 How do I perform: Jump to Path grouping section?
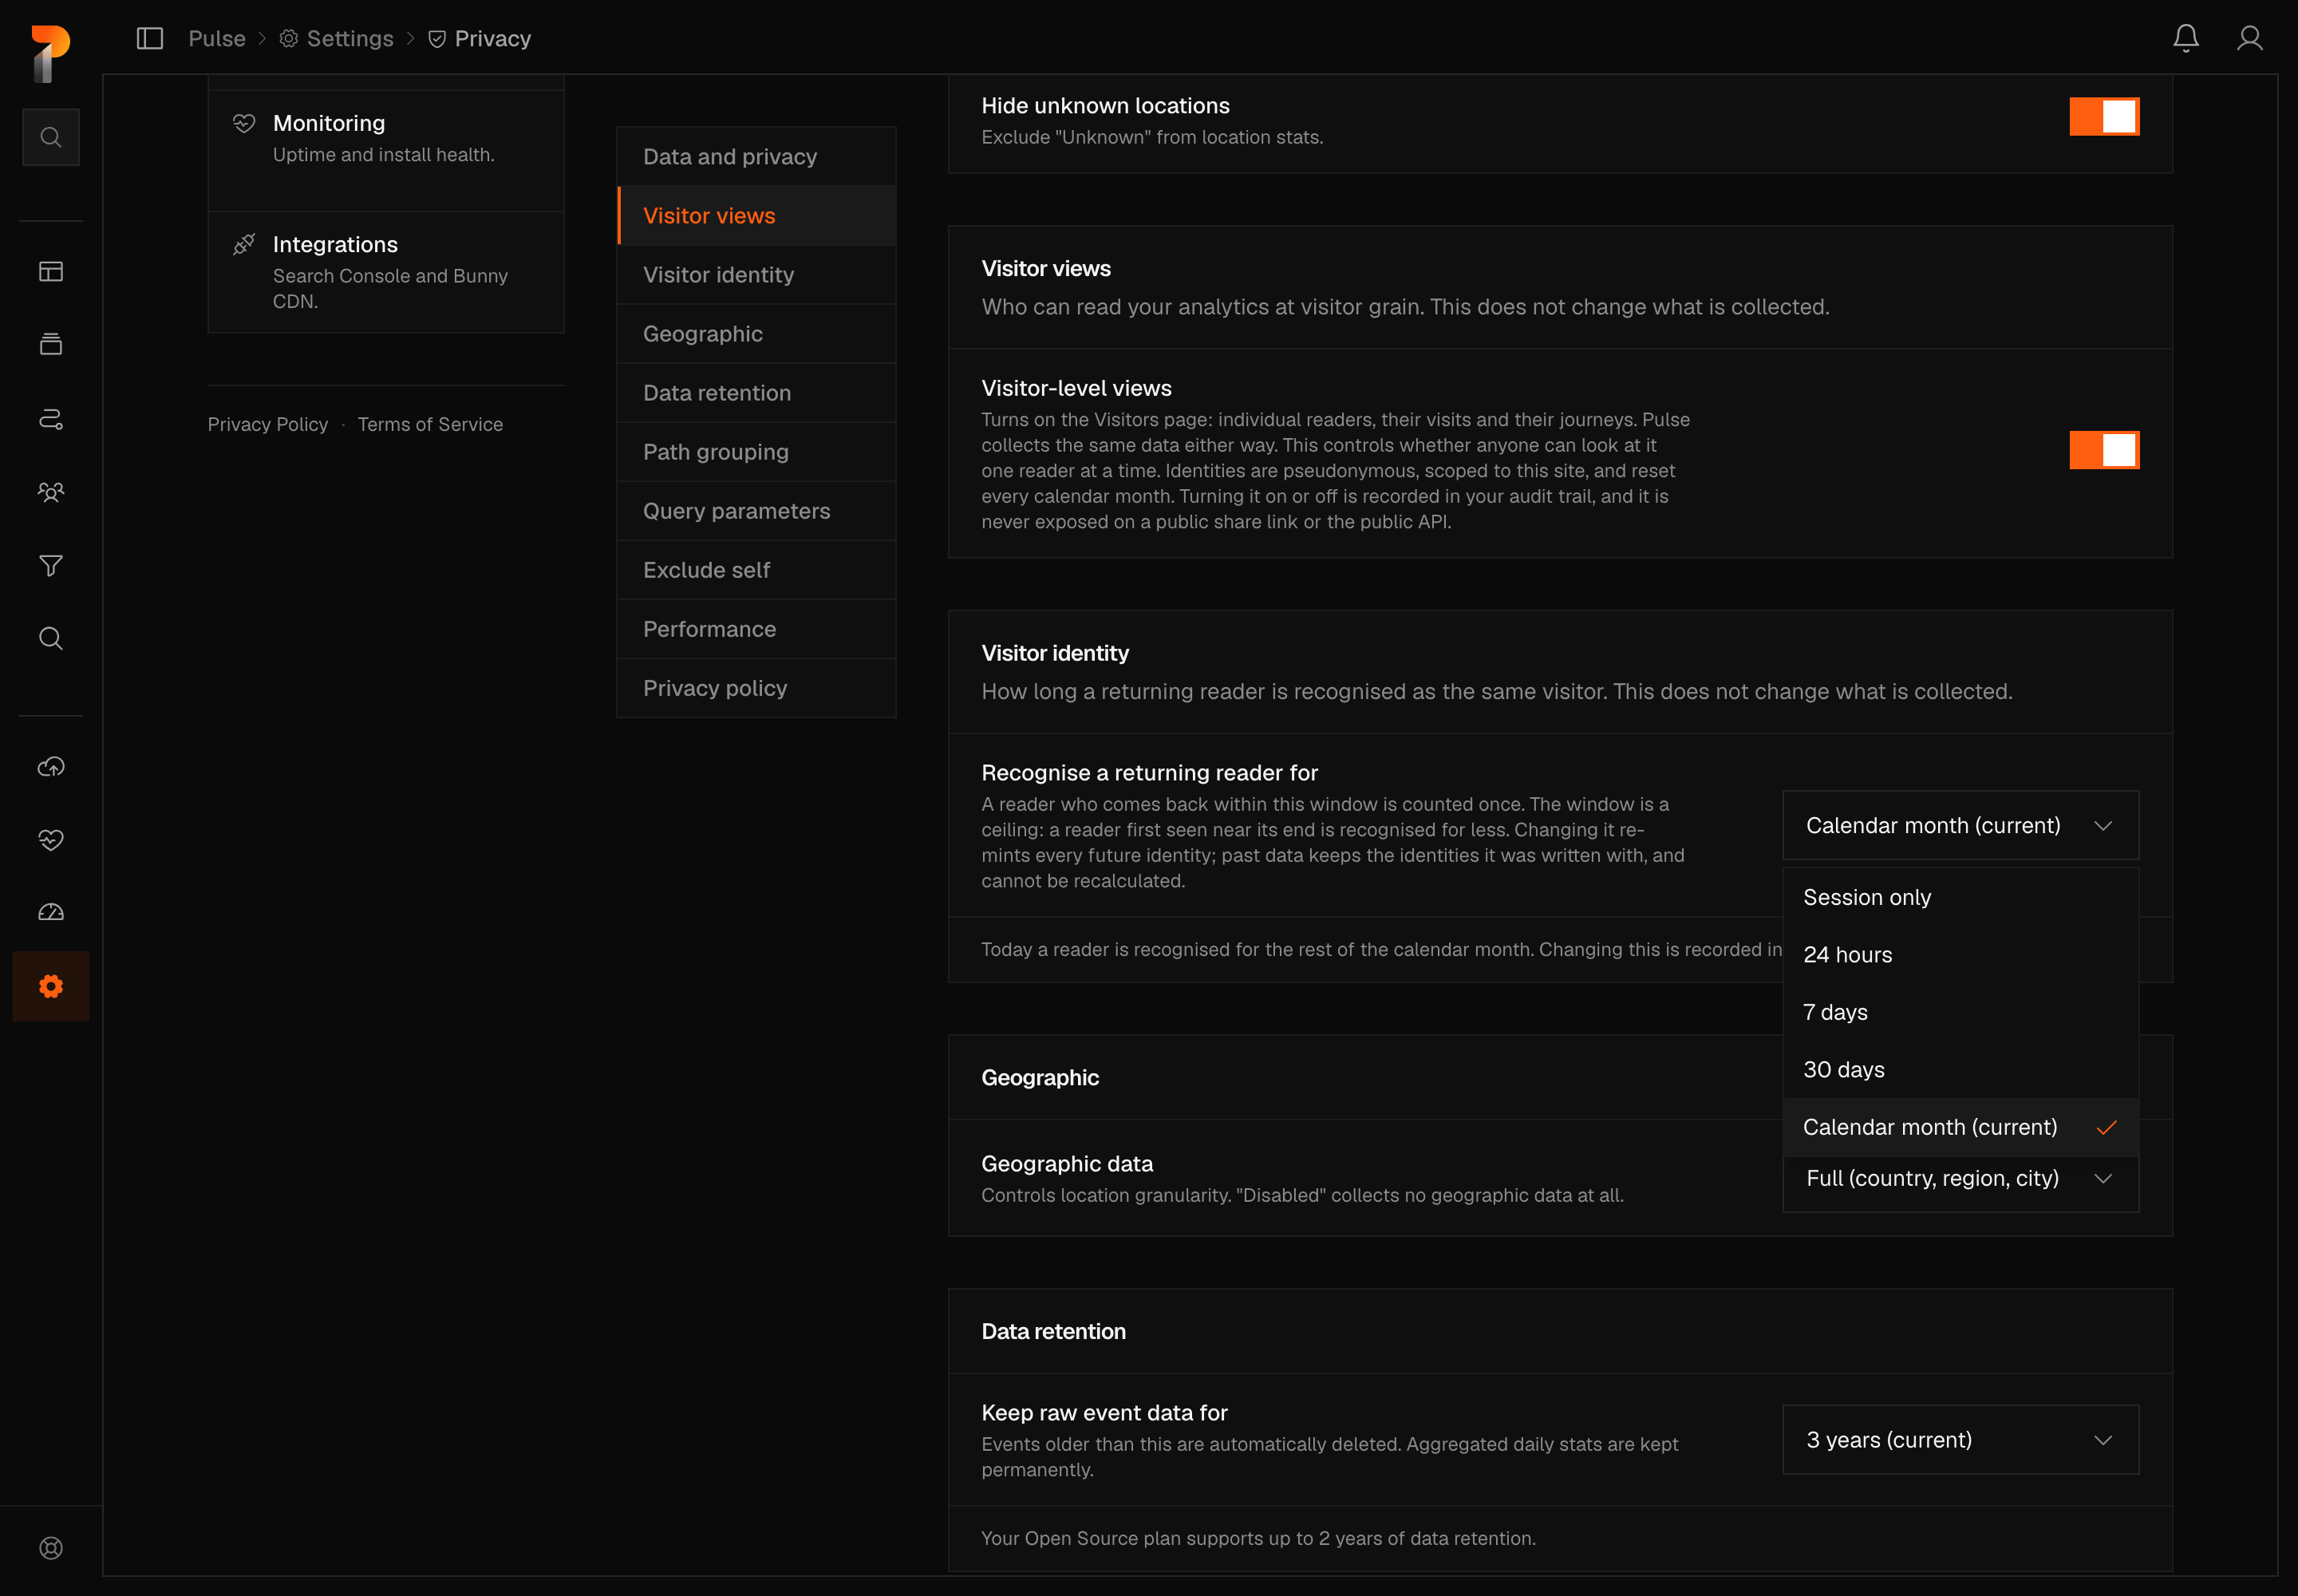pyautogui.click(x=756, y=451)
